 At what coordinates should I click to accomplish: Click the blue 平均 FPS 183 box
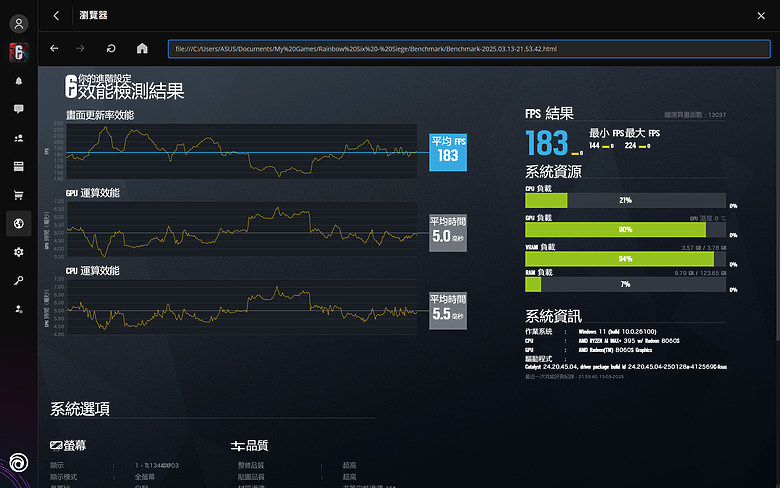[448, 152]
